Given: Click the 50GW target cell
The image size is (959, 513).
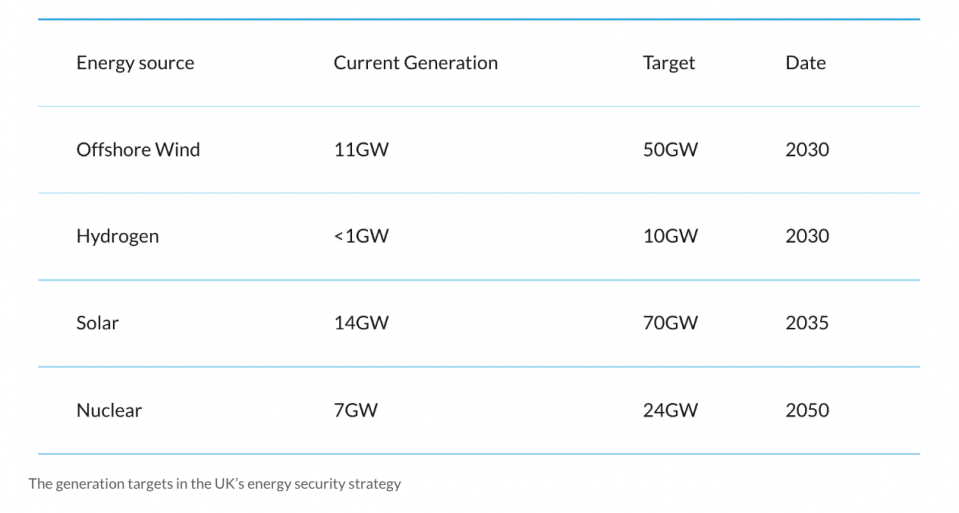Looking at the screenshot, I should (670, 150).
